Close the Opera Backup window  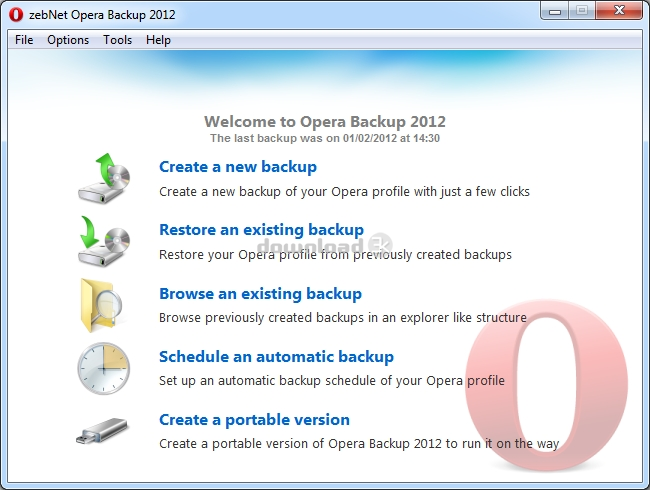click(619, 10)
